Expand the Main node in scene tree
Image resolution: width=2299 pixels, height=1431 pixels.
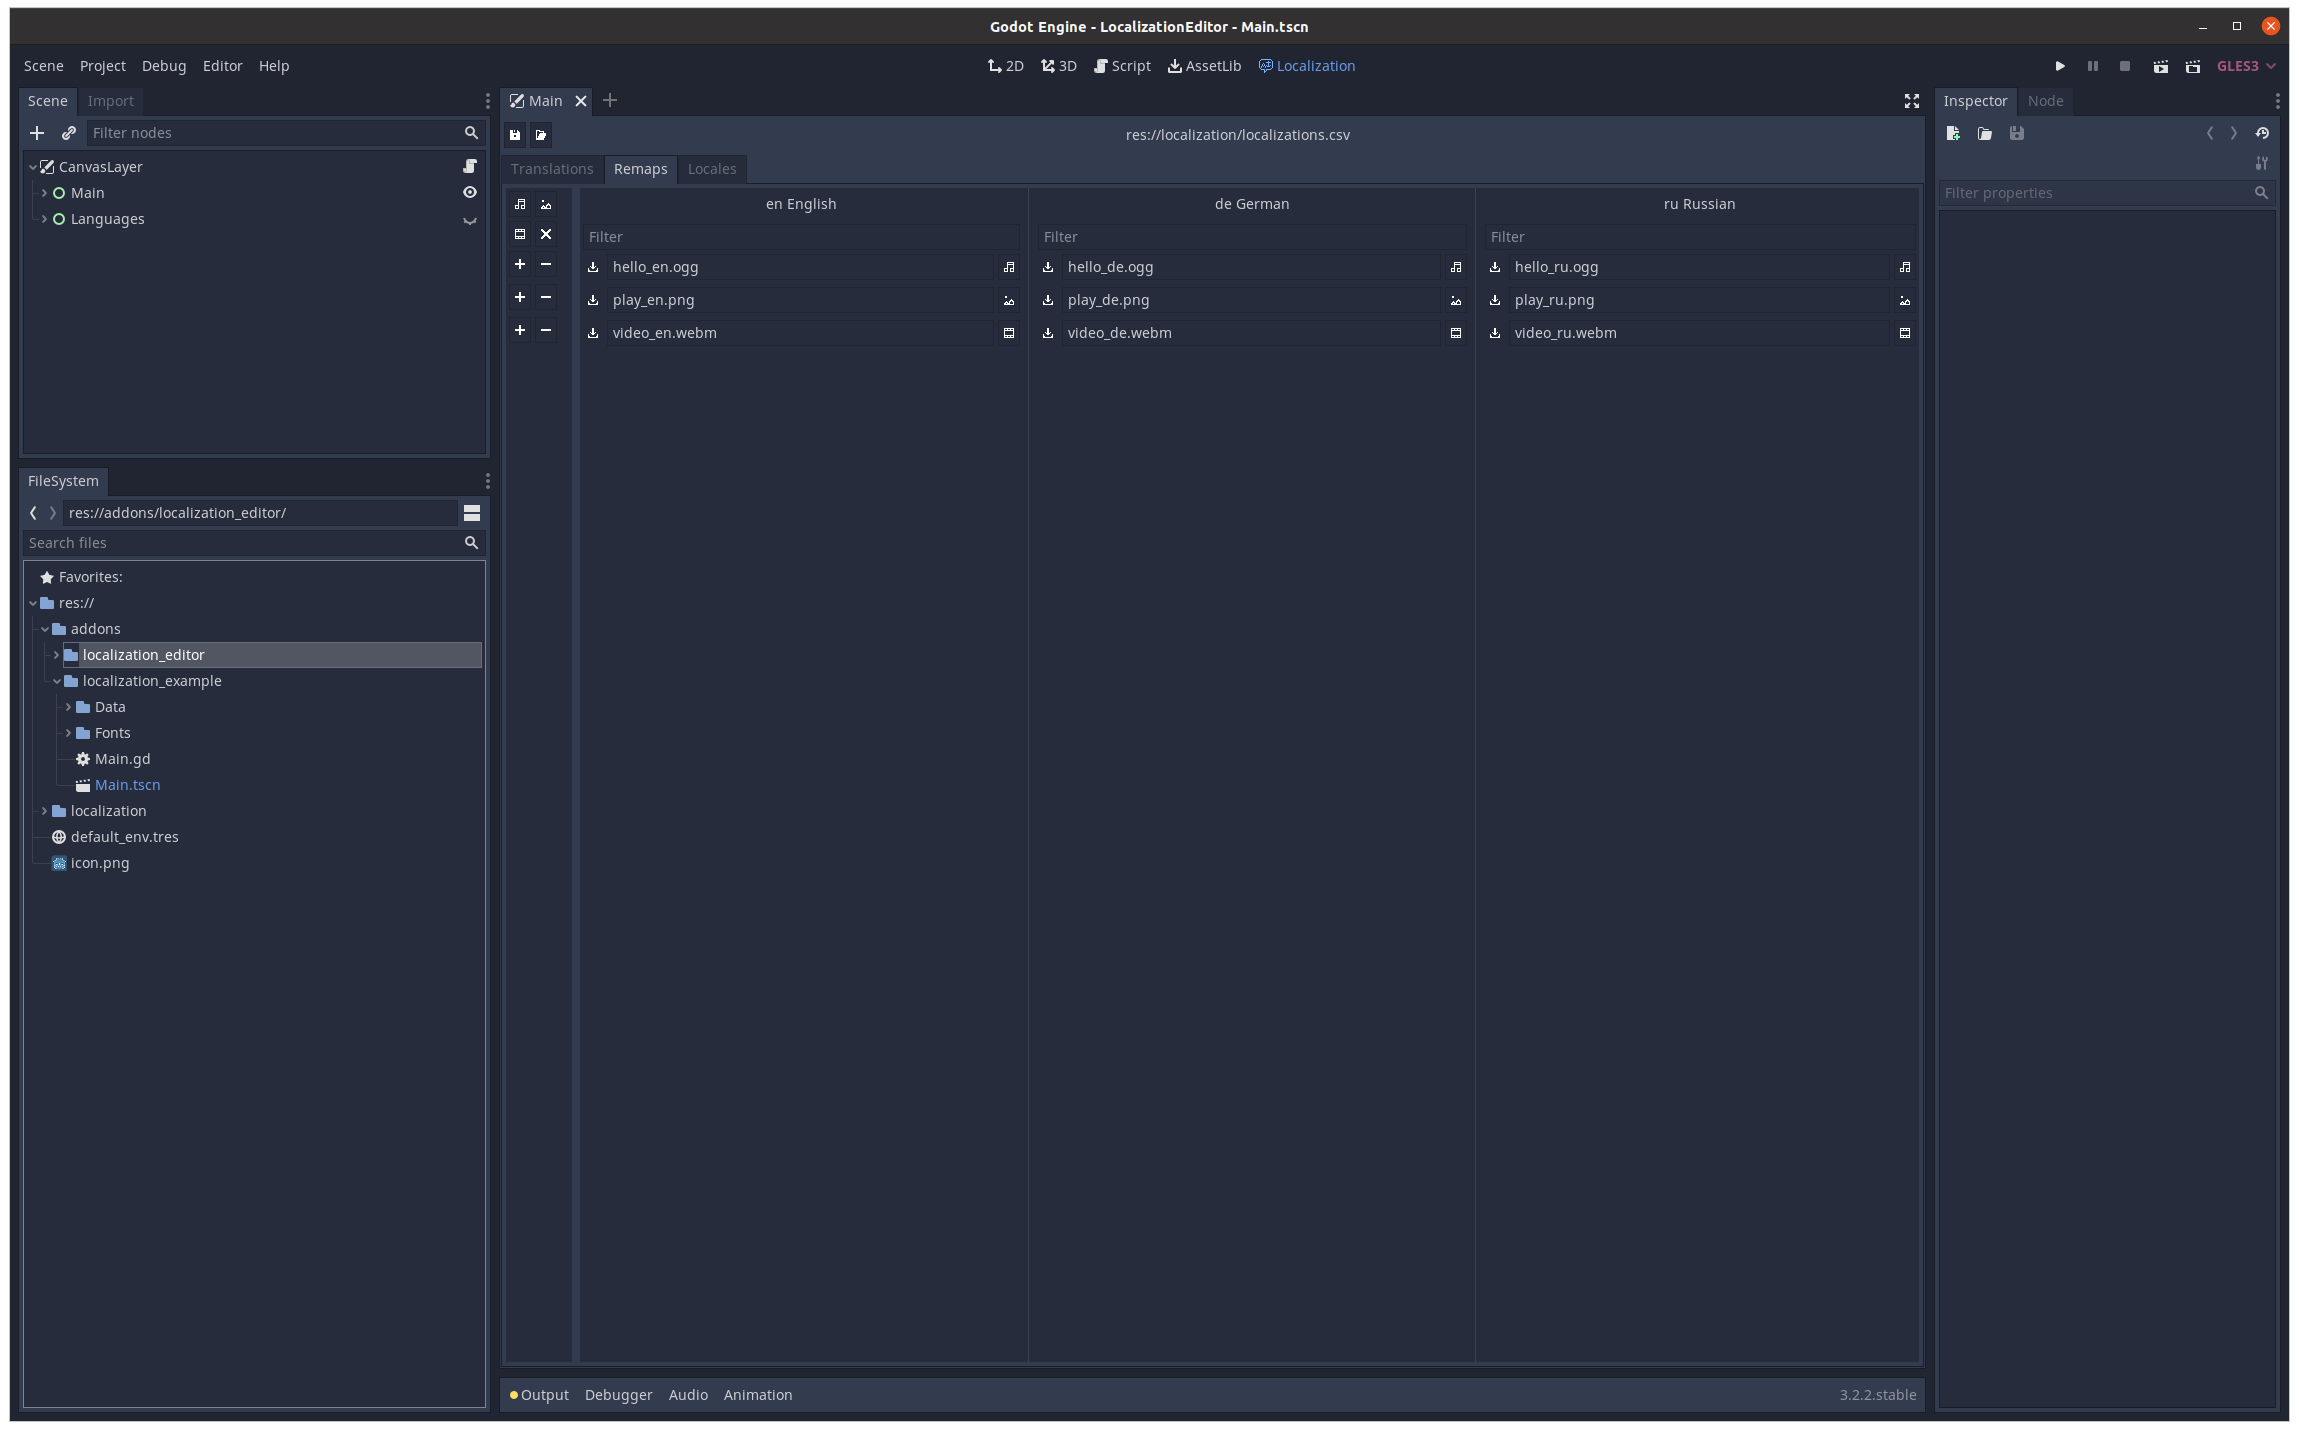(44, 193)
